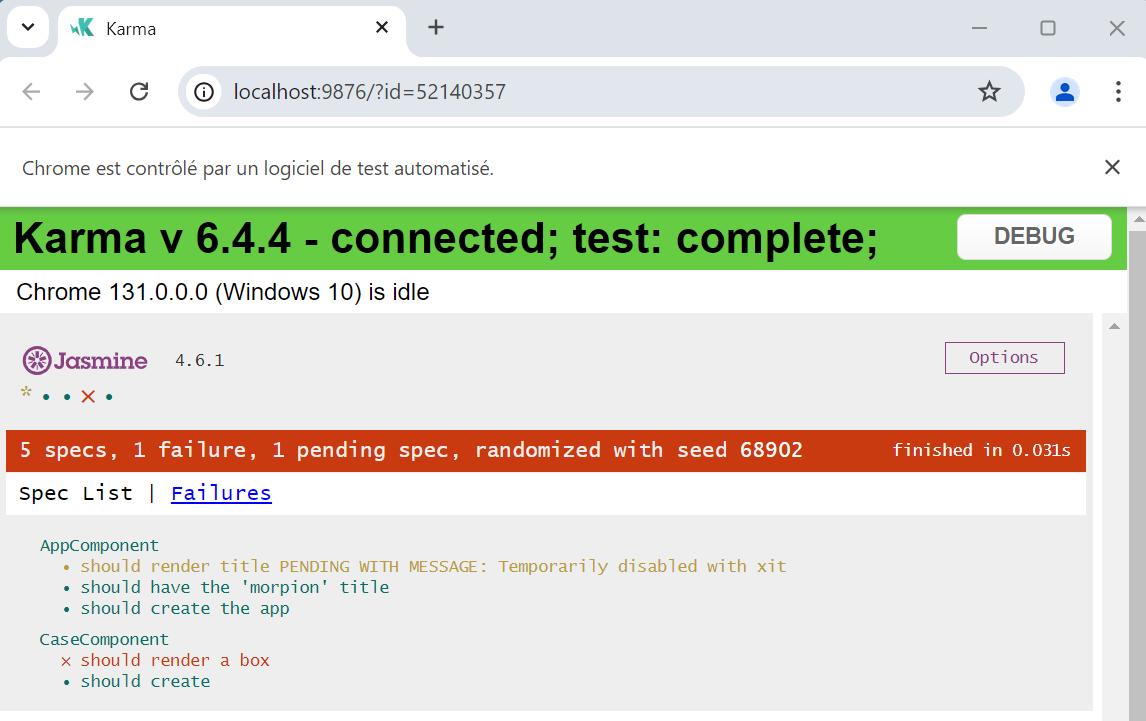This screenshot has height=721, width=1146.
Task: Click the red summary bar with seed 68902
Action: (x=545, y=450)
